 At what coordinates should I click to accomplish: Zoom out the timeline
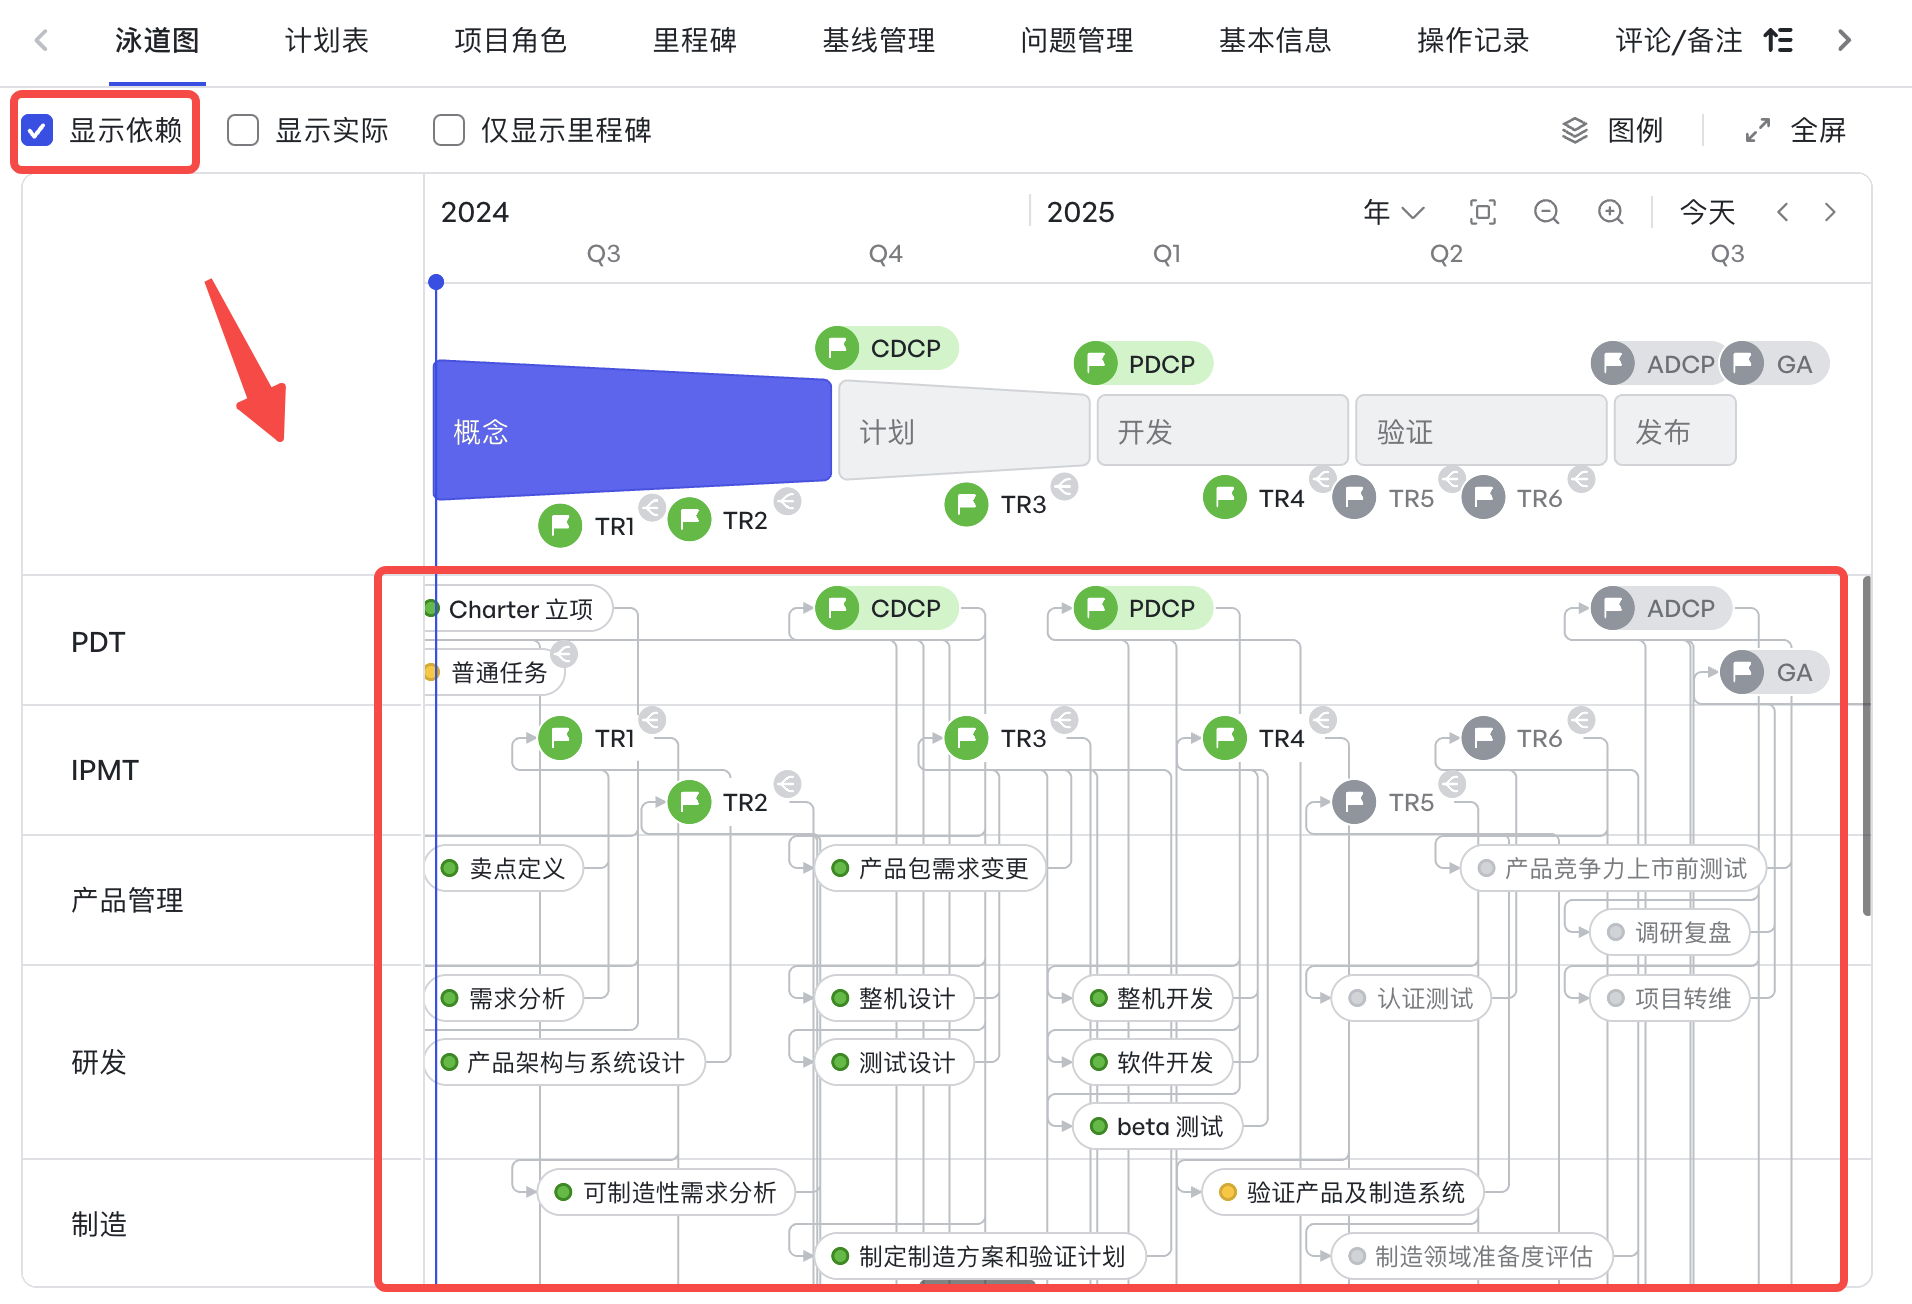pyautogui.click(x=1547, y=212)
